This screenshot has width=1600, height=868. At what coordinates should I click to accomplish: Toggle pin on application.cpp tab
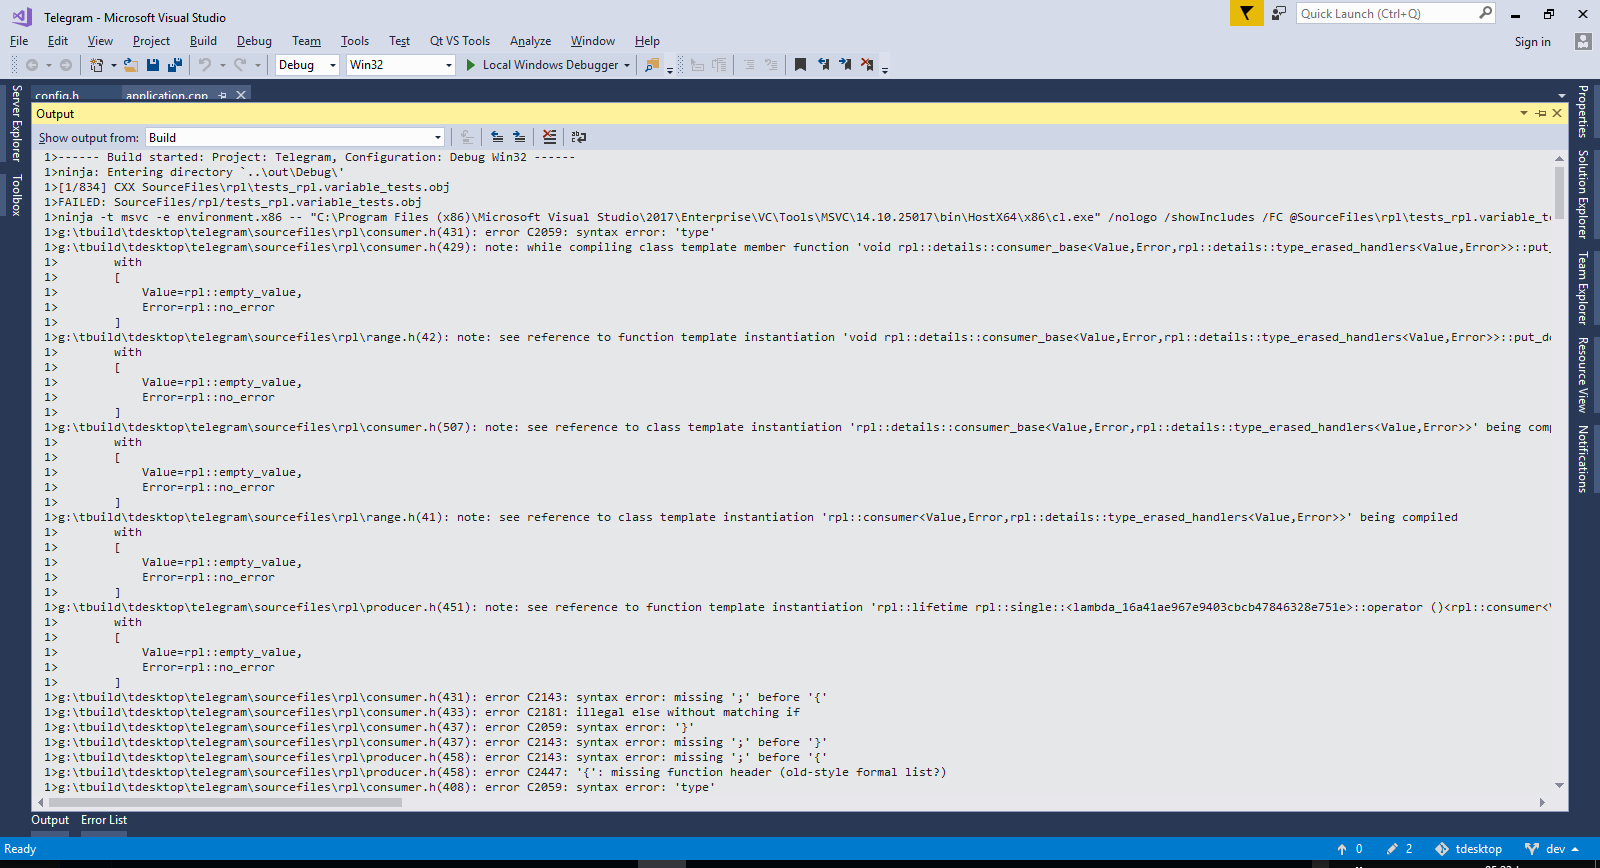[x=222, y=96]
